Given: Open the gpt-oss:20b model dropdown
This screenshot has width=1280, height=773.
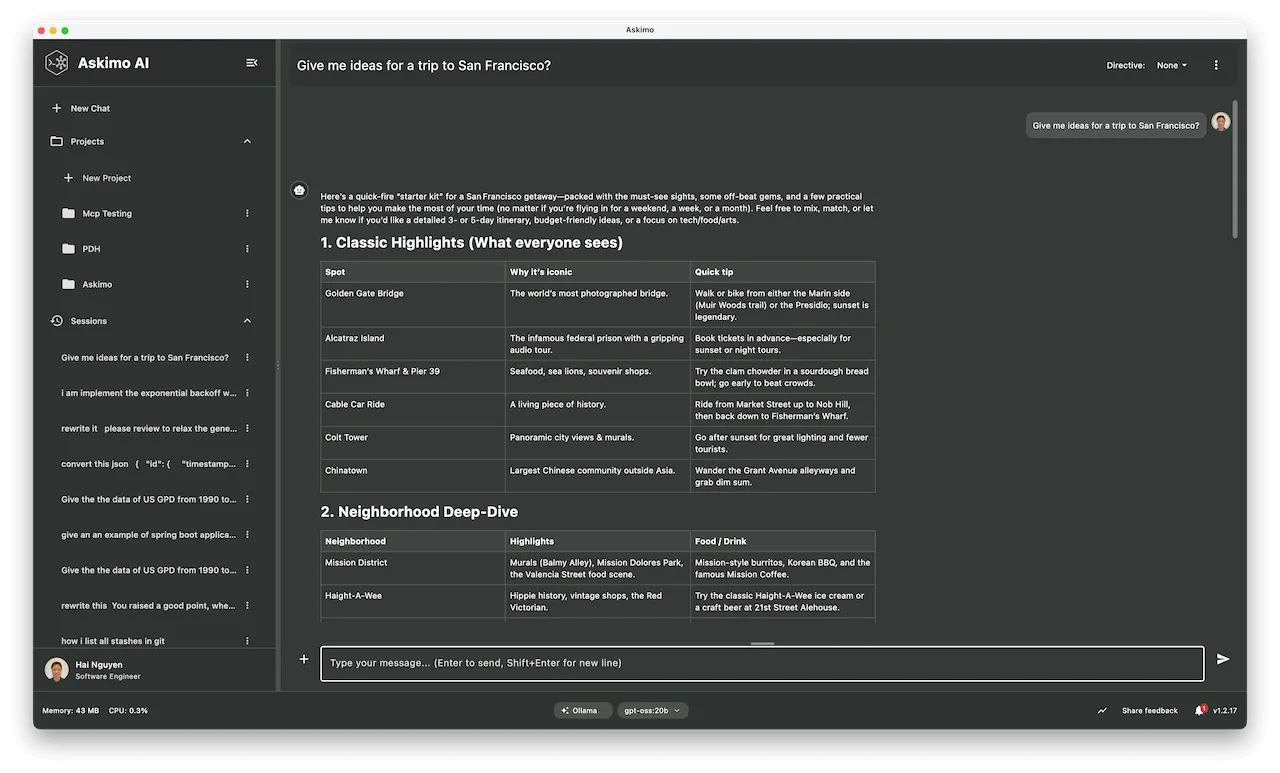Looking at the screenshot, I should [x=652, y=711].
